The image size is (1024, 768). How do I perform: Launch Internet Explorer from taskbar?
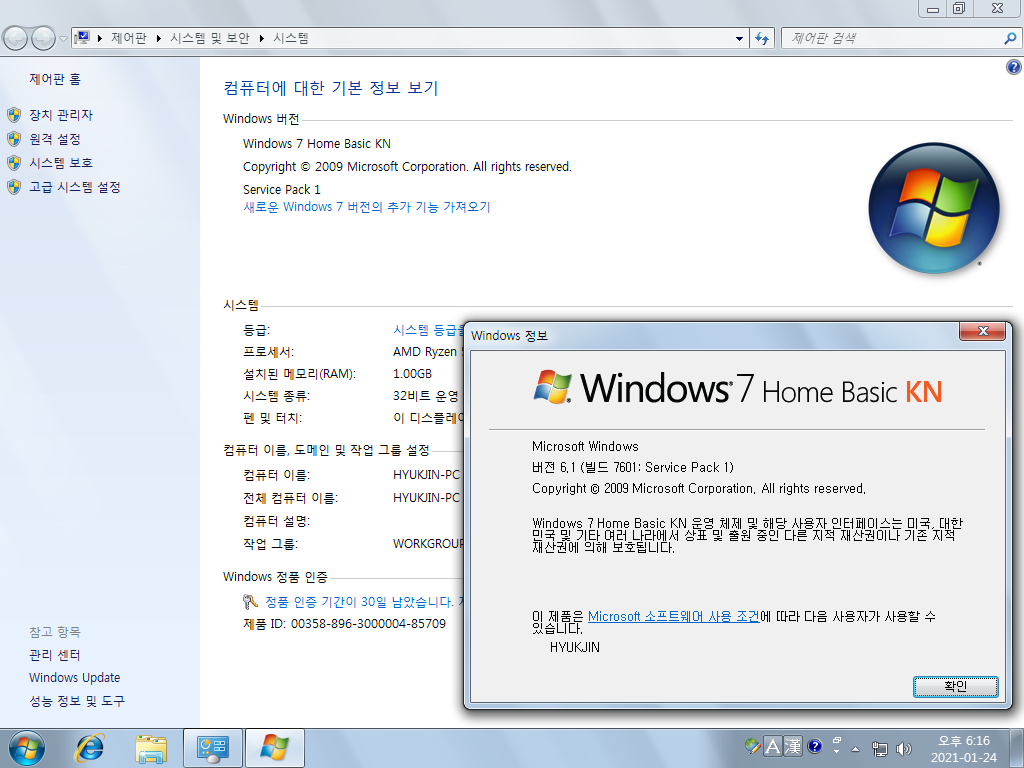89,748
